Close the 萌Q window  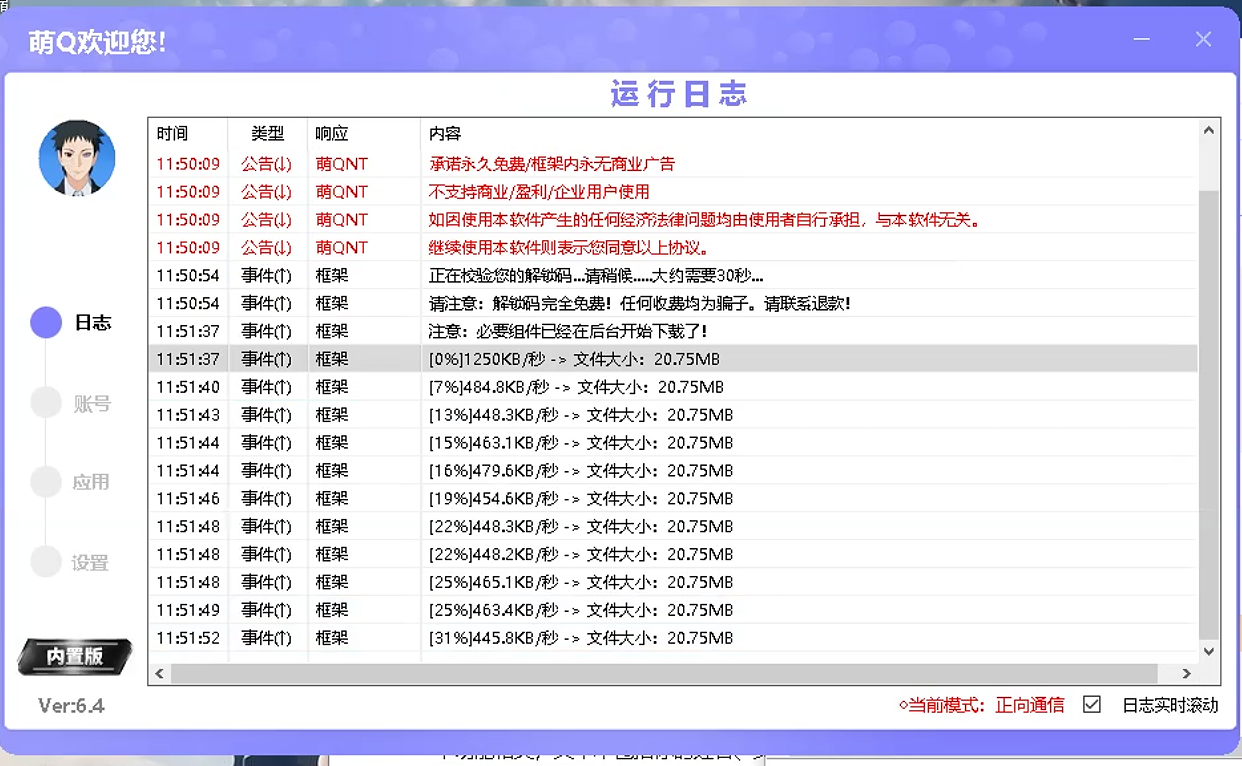pos(1203,40)
